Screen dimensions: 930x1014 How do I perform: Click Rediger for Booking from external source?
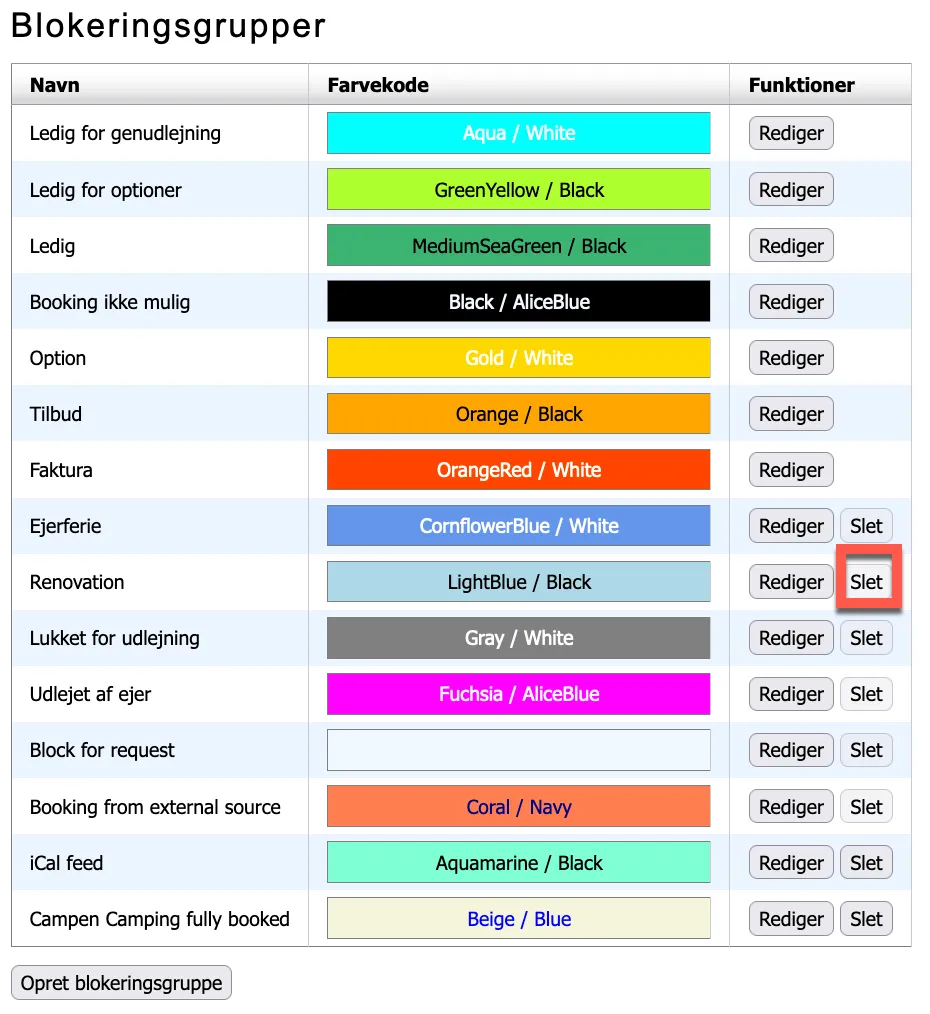coord(791,807)
